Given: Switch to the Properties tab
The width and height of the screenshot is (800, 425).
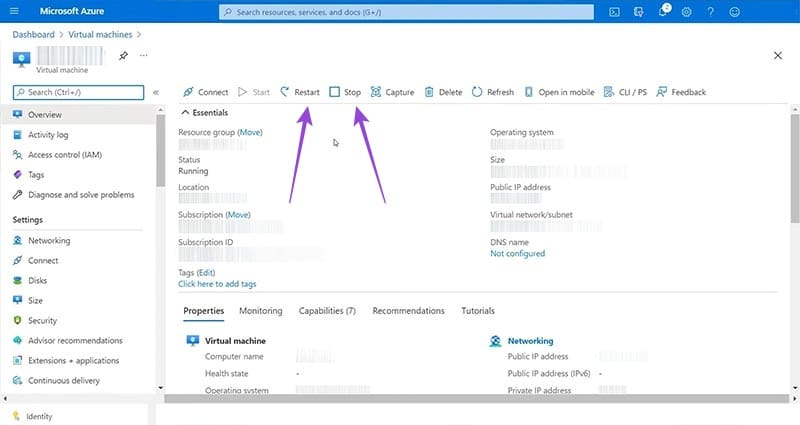Looking at the screenshot, I should [204, 311].
